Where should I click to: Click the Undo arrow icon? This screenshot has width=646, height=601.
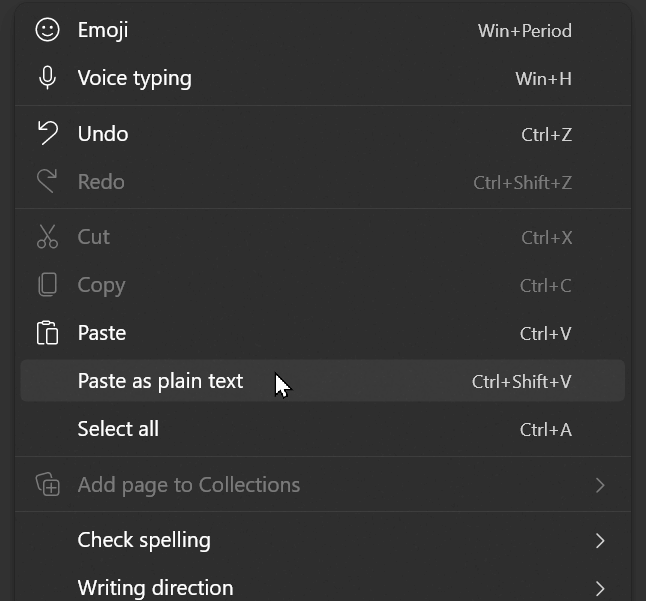47,133
